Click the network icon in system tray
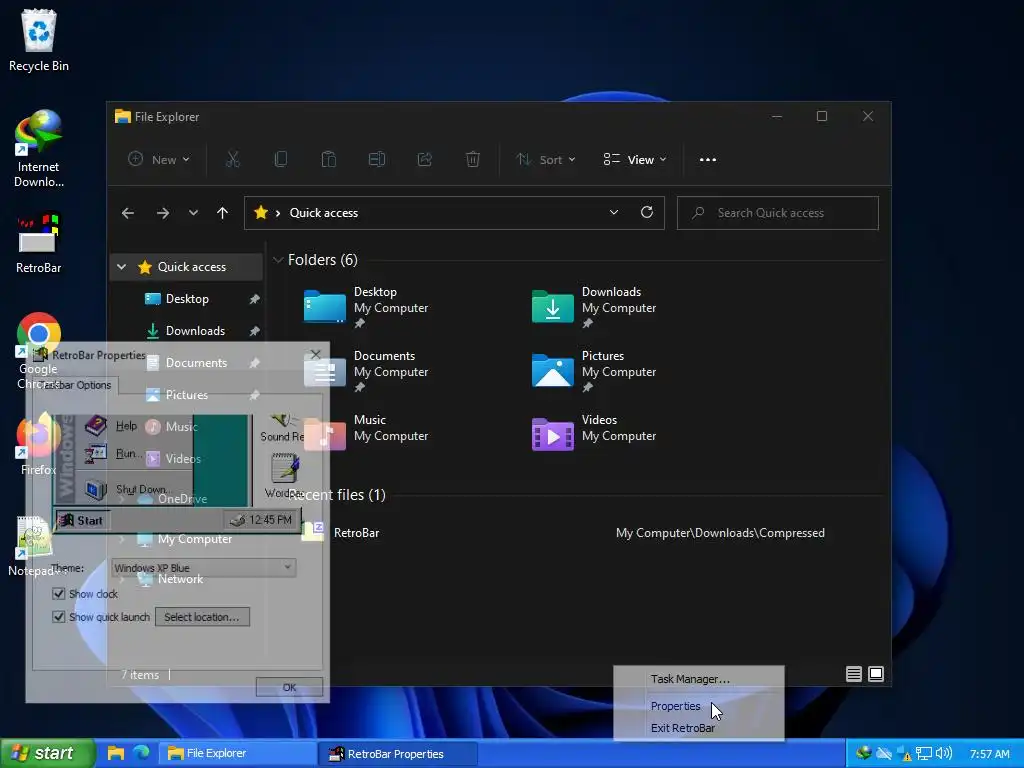 pos(923,754)
